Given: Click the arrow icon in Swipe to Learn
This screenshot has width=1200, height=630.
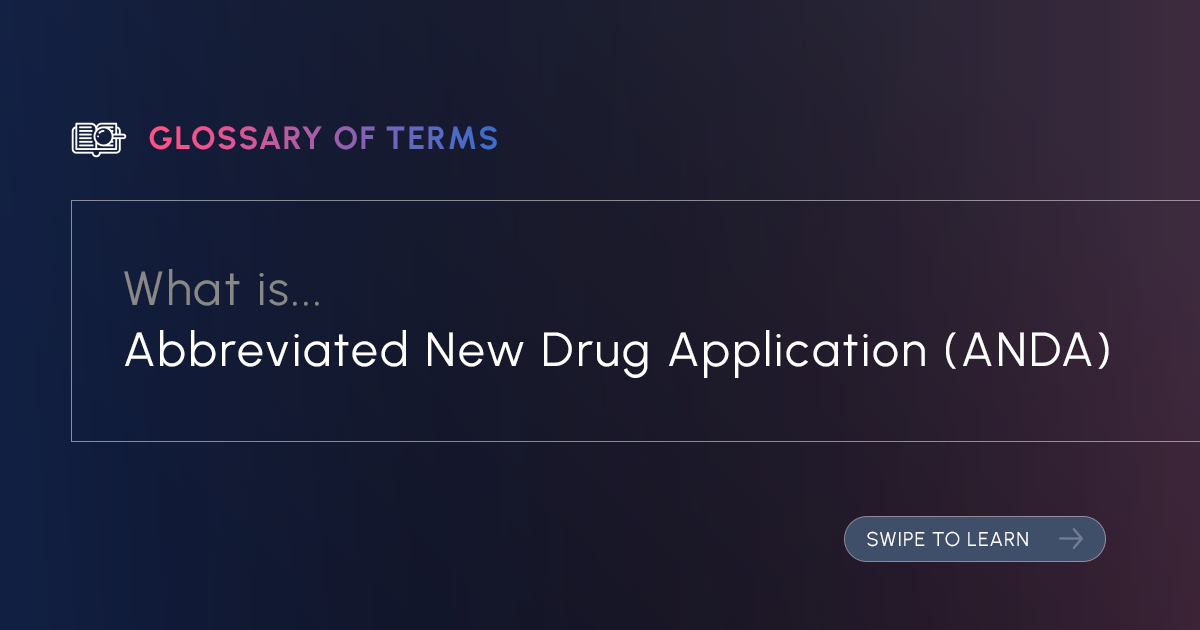Looking at the screenshot, I should tap(1071, 539).
